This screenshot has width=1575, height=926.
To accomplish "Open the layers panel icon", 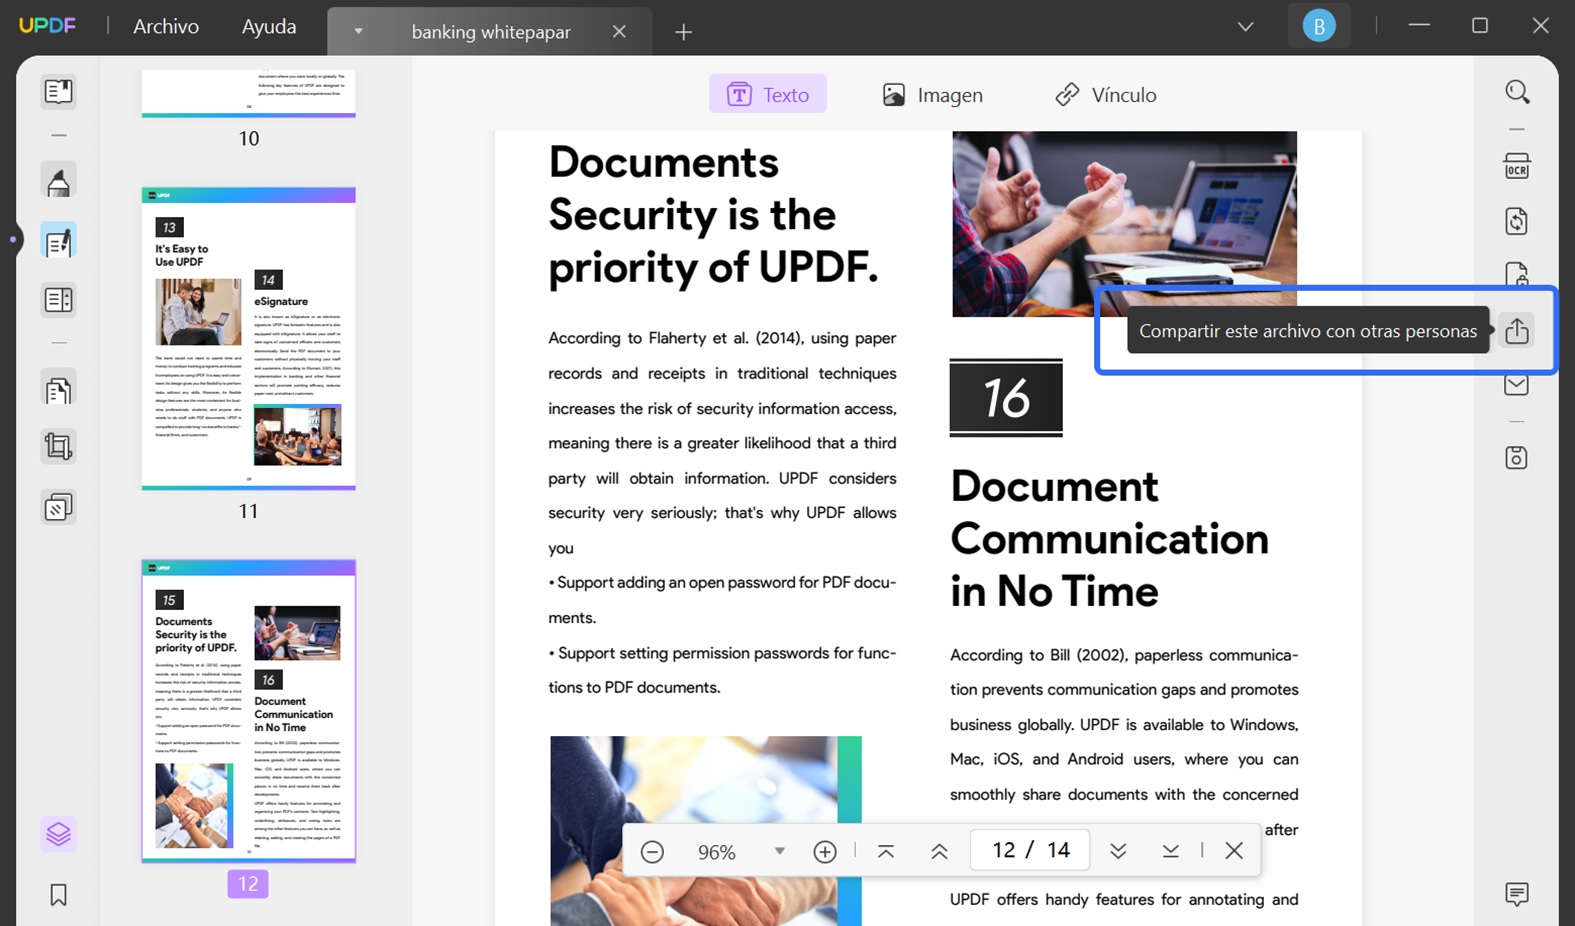I will pyautogui.click(x=58, y=833).
